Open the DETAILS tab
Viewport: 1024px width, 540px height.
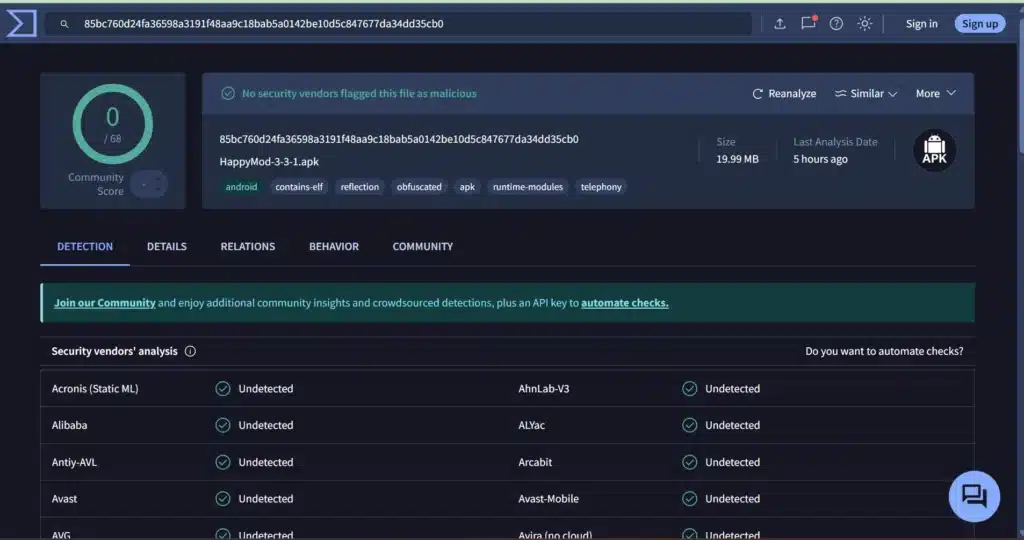(x=167, y=247)
